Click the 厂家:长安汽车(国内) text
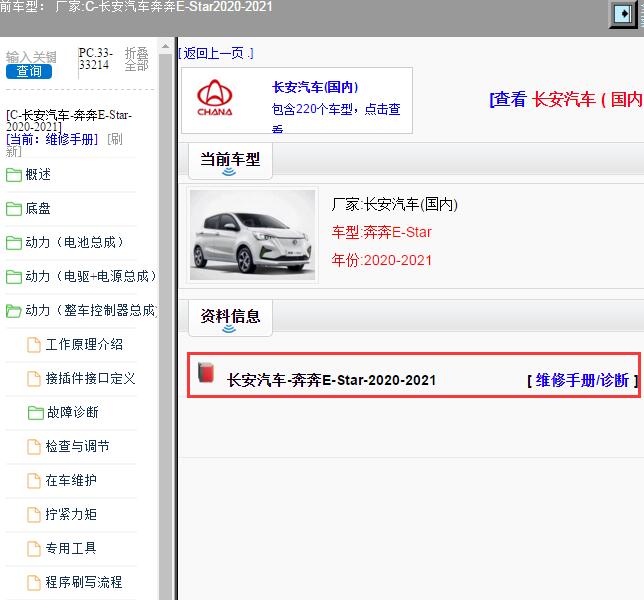 394,204
